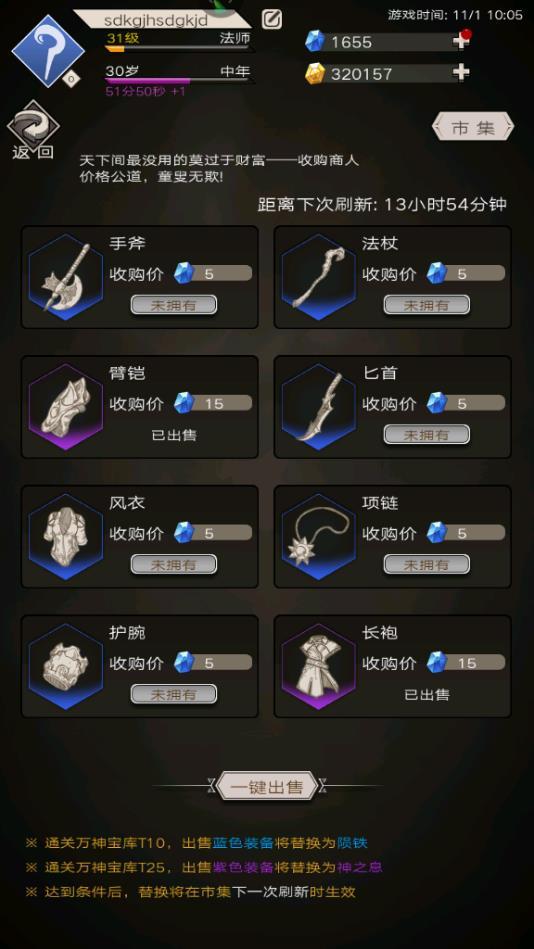Viewport: 534px width, 949px height.
Task: Tap the 1655 blue gem balance
Action: [351, 42]
